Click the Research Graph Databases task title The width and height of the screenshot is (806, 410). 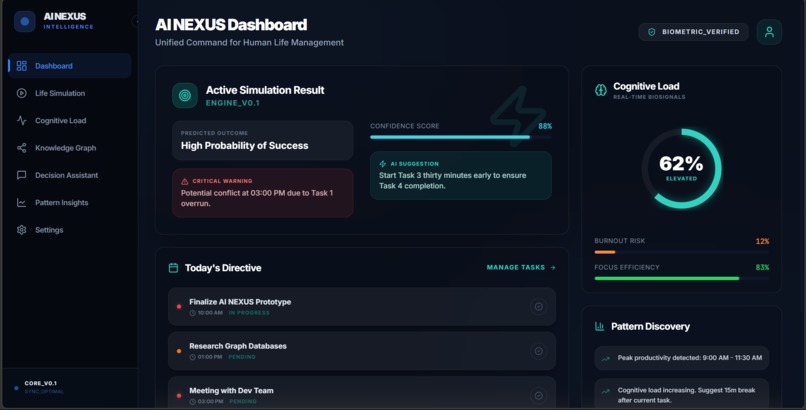238,346
